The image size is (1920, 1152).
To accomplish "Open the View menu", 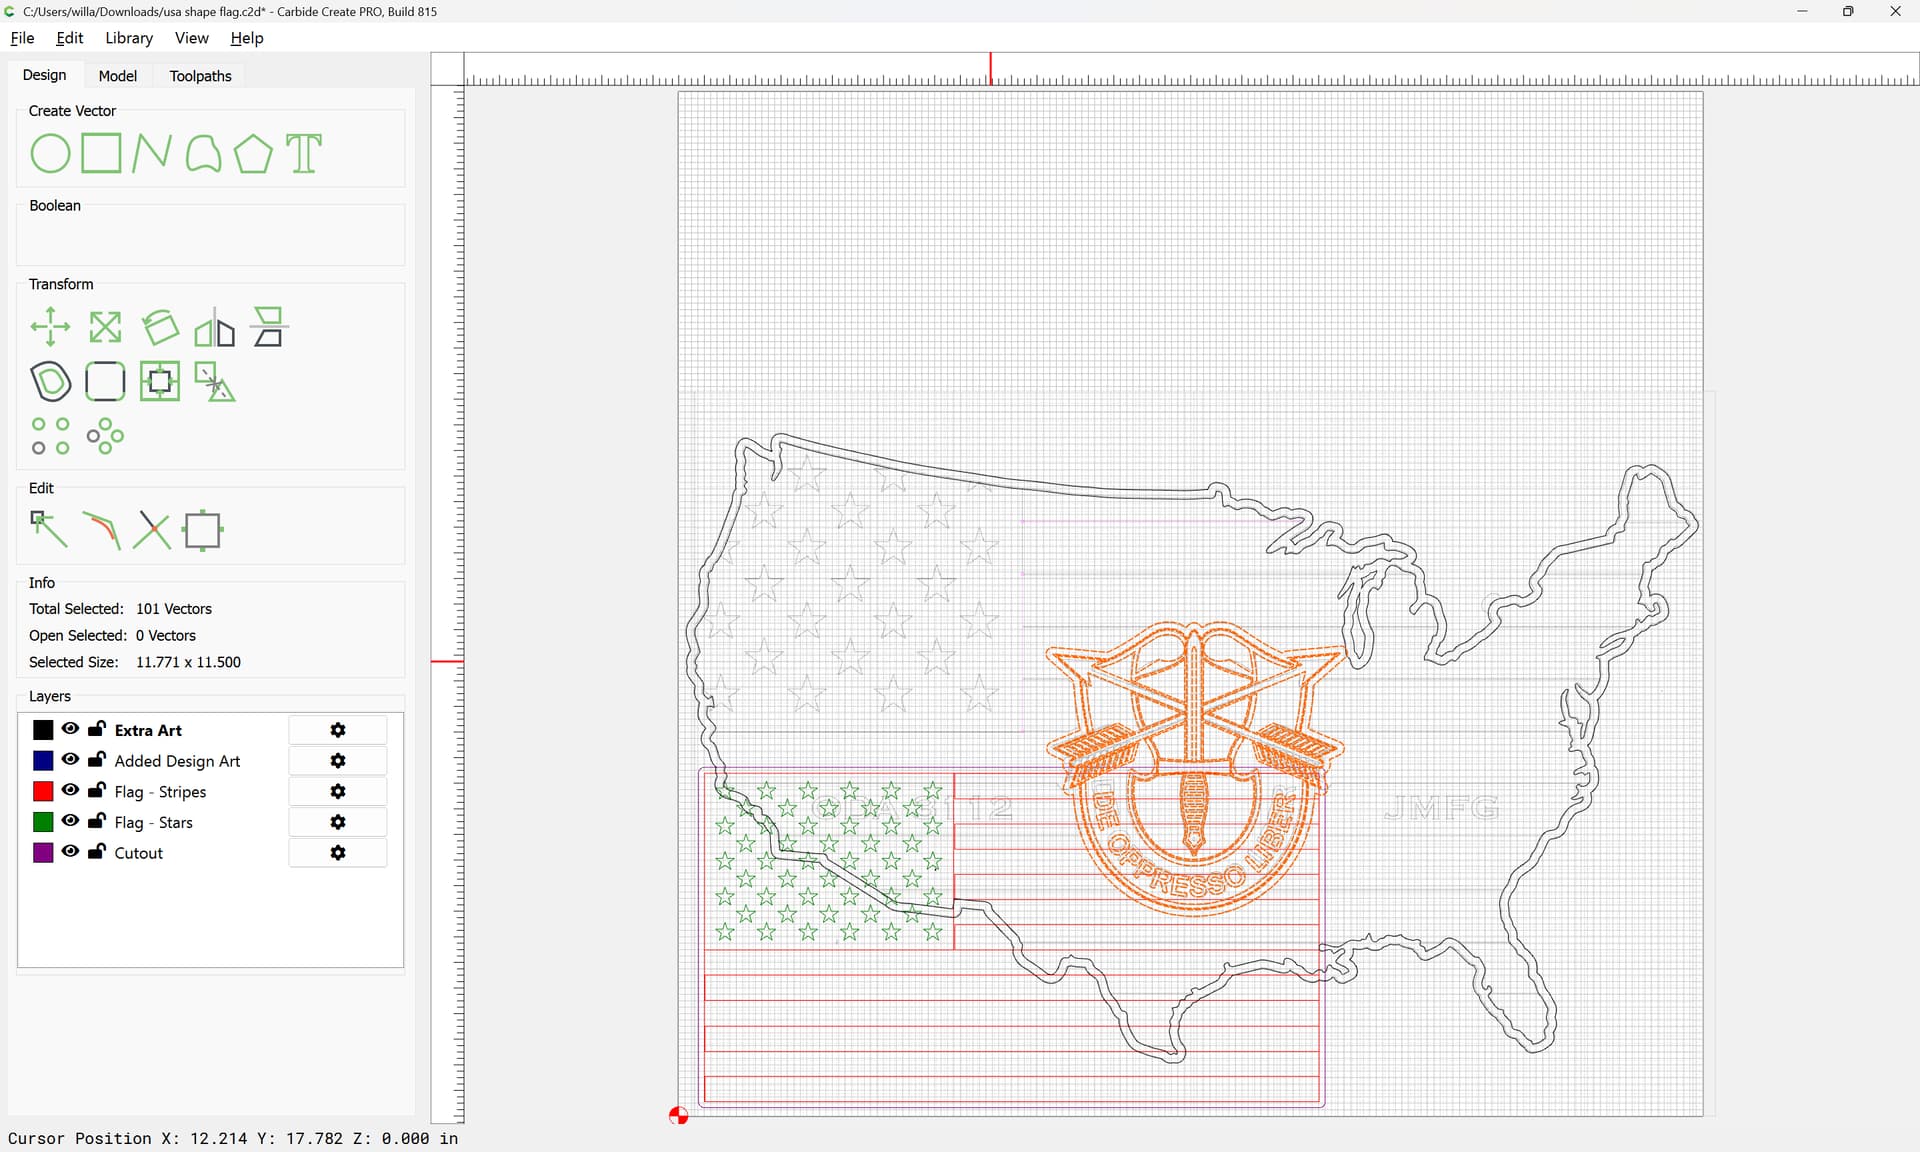I will pyautogui.click(x=191, y=38).
